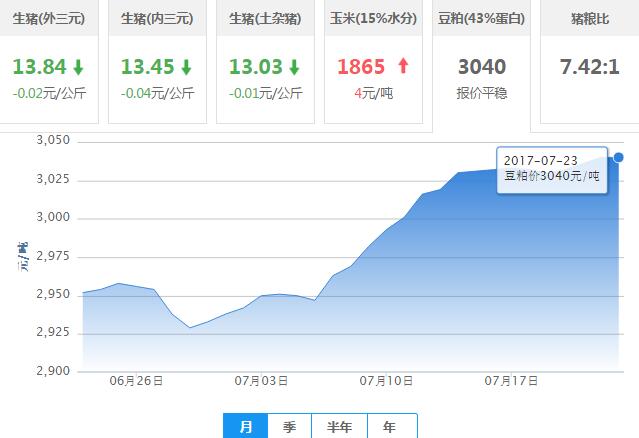The width and height of the screenshot is (639, 438).
Task: Select the 生猪(土杂猪) price card
Action: point(265,62)
